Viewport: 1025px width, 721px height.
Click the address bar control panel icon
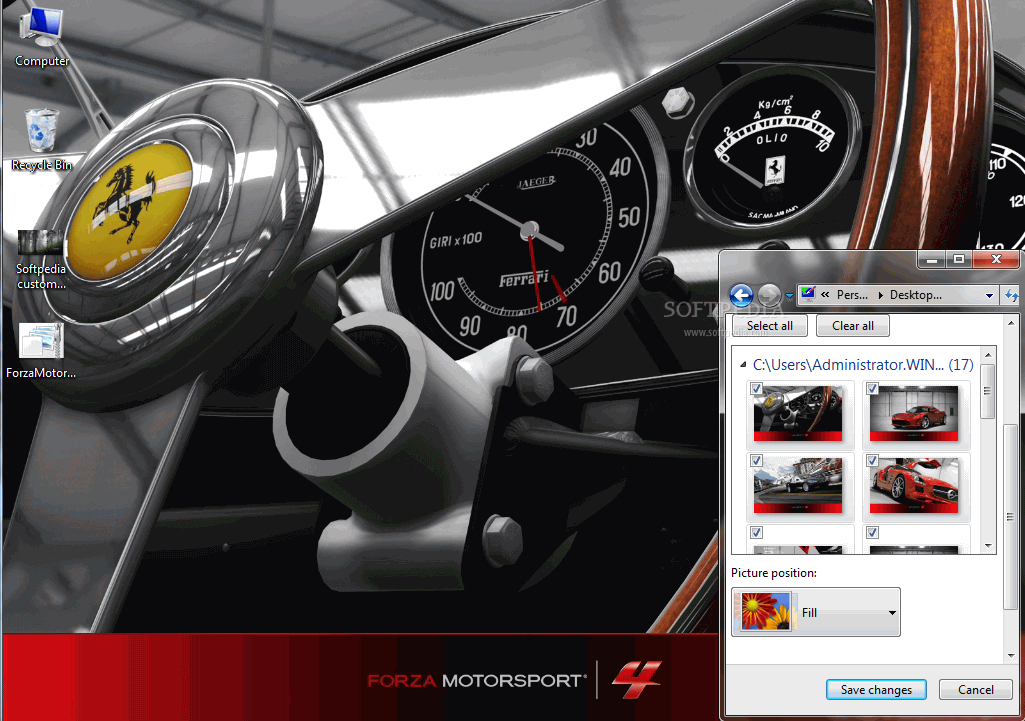(808, 294)
